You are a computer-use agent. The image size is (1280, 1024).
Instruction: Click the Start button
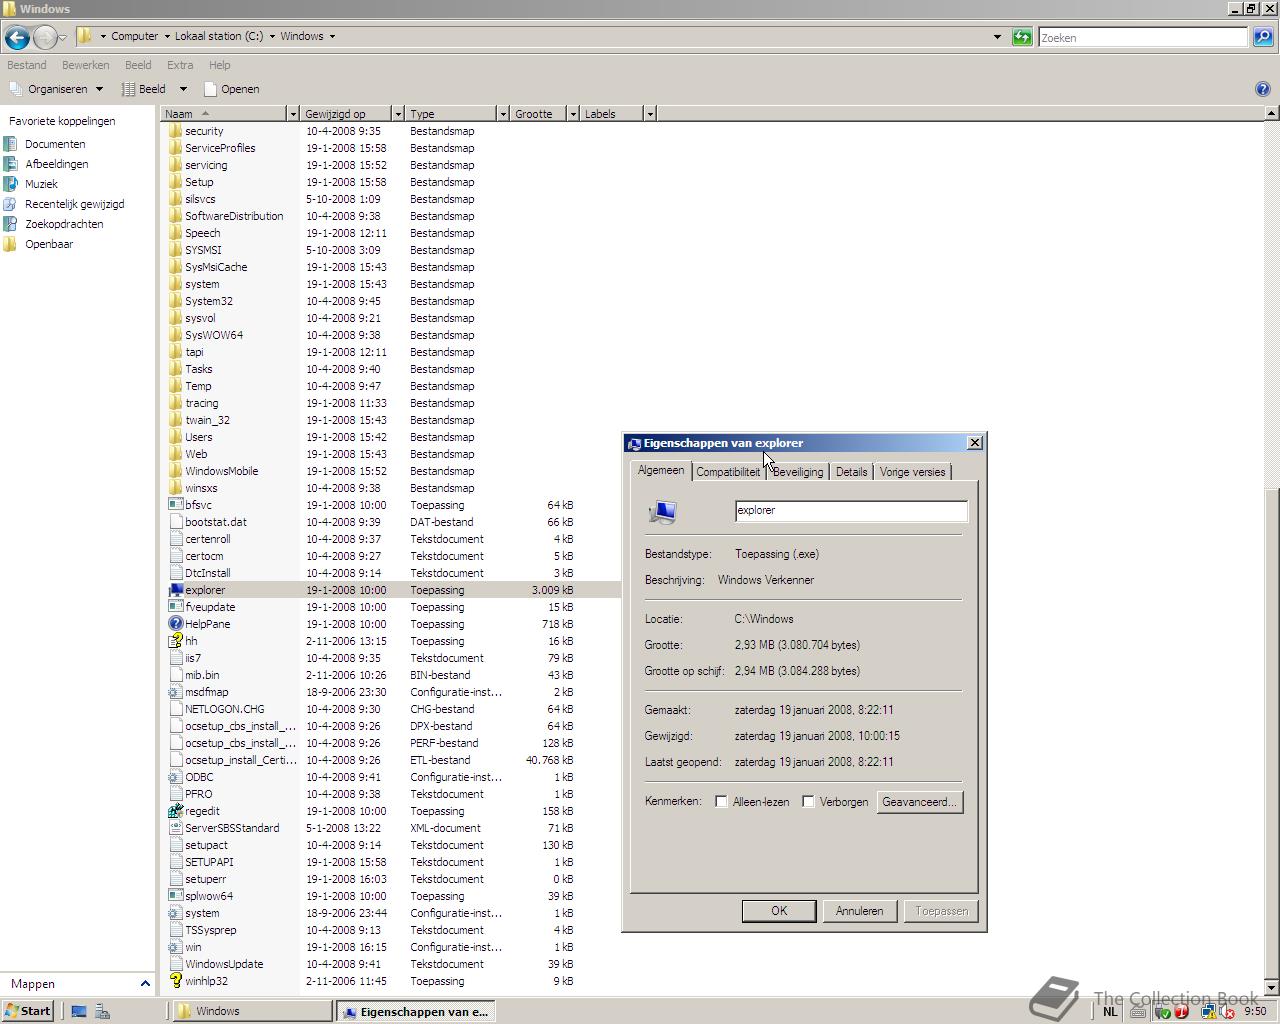27,1011
